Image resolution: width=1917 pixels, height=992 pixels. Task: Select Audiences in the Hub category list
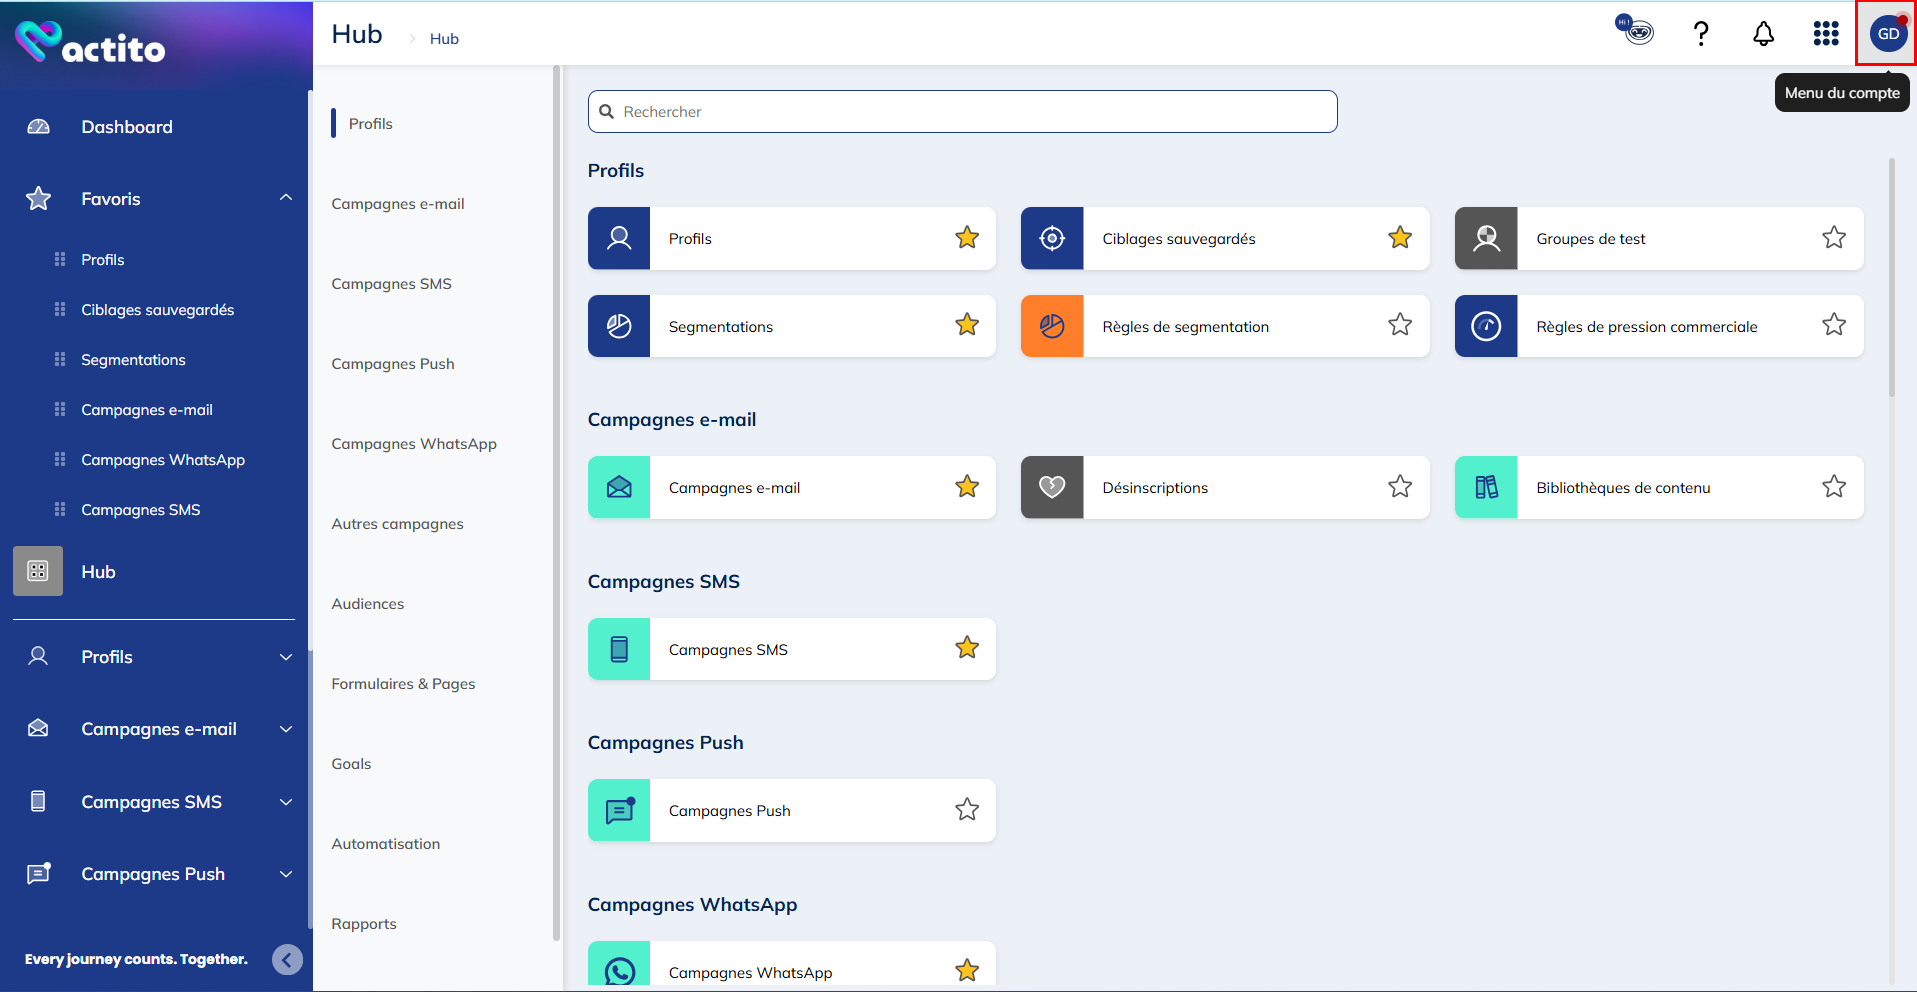(368, 604)
